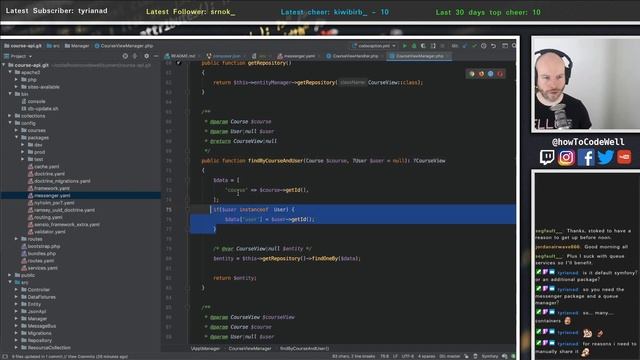Collapse the apache2 folder arrow
Image resolution: width=640 pixels, height=360 pixels.
coord(10,72)
